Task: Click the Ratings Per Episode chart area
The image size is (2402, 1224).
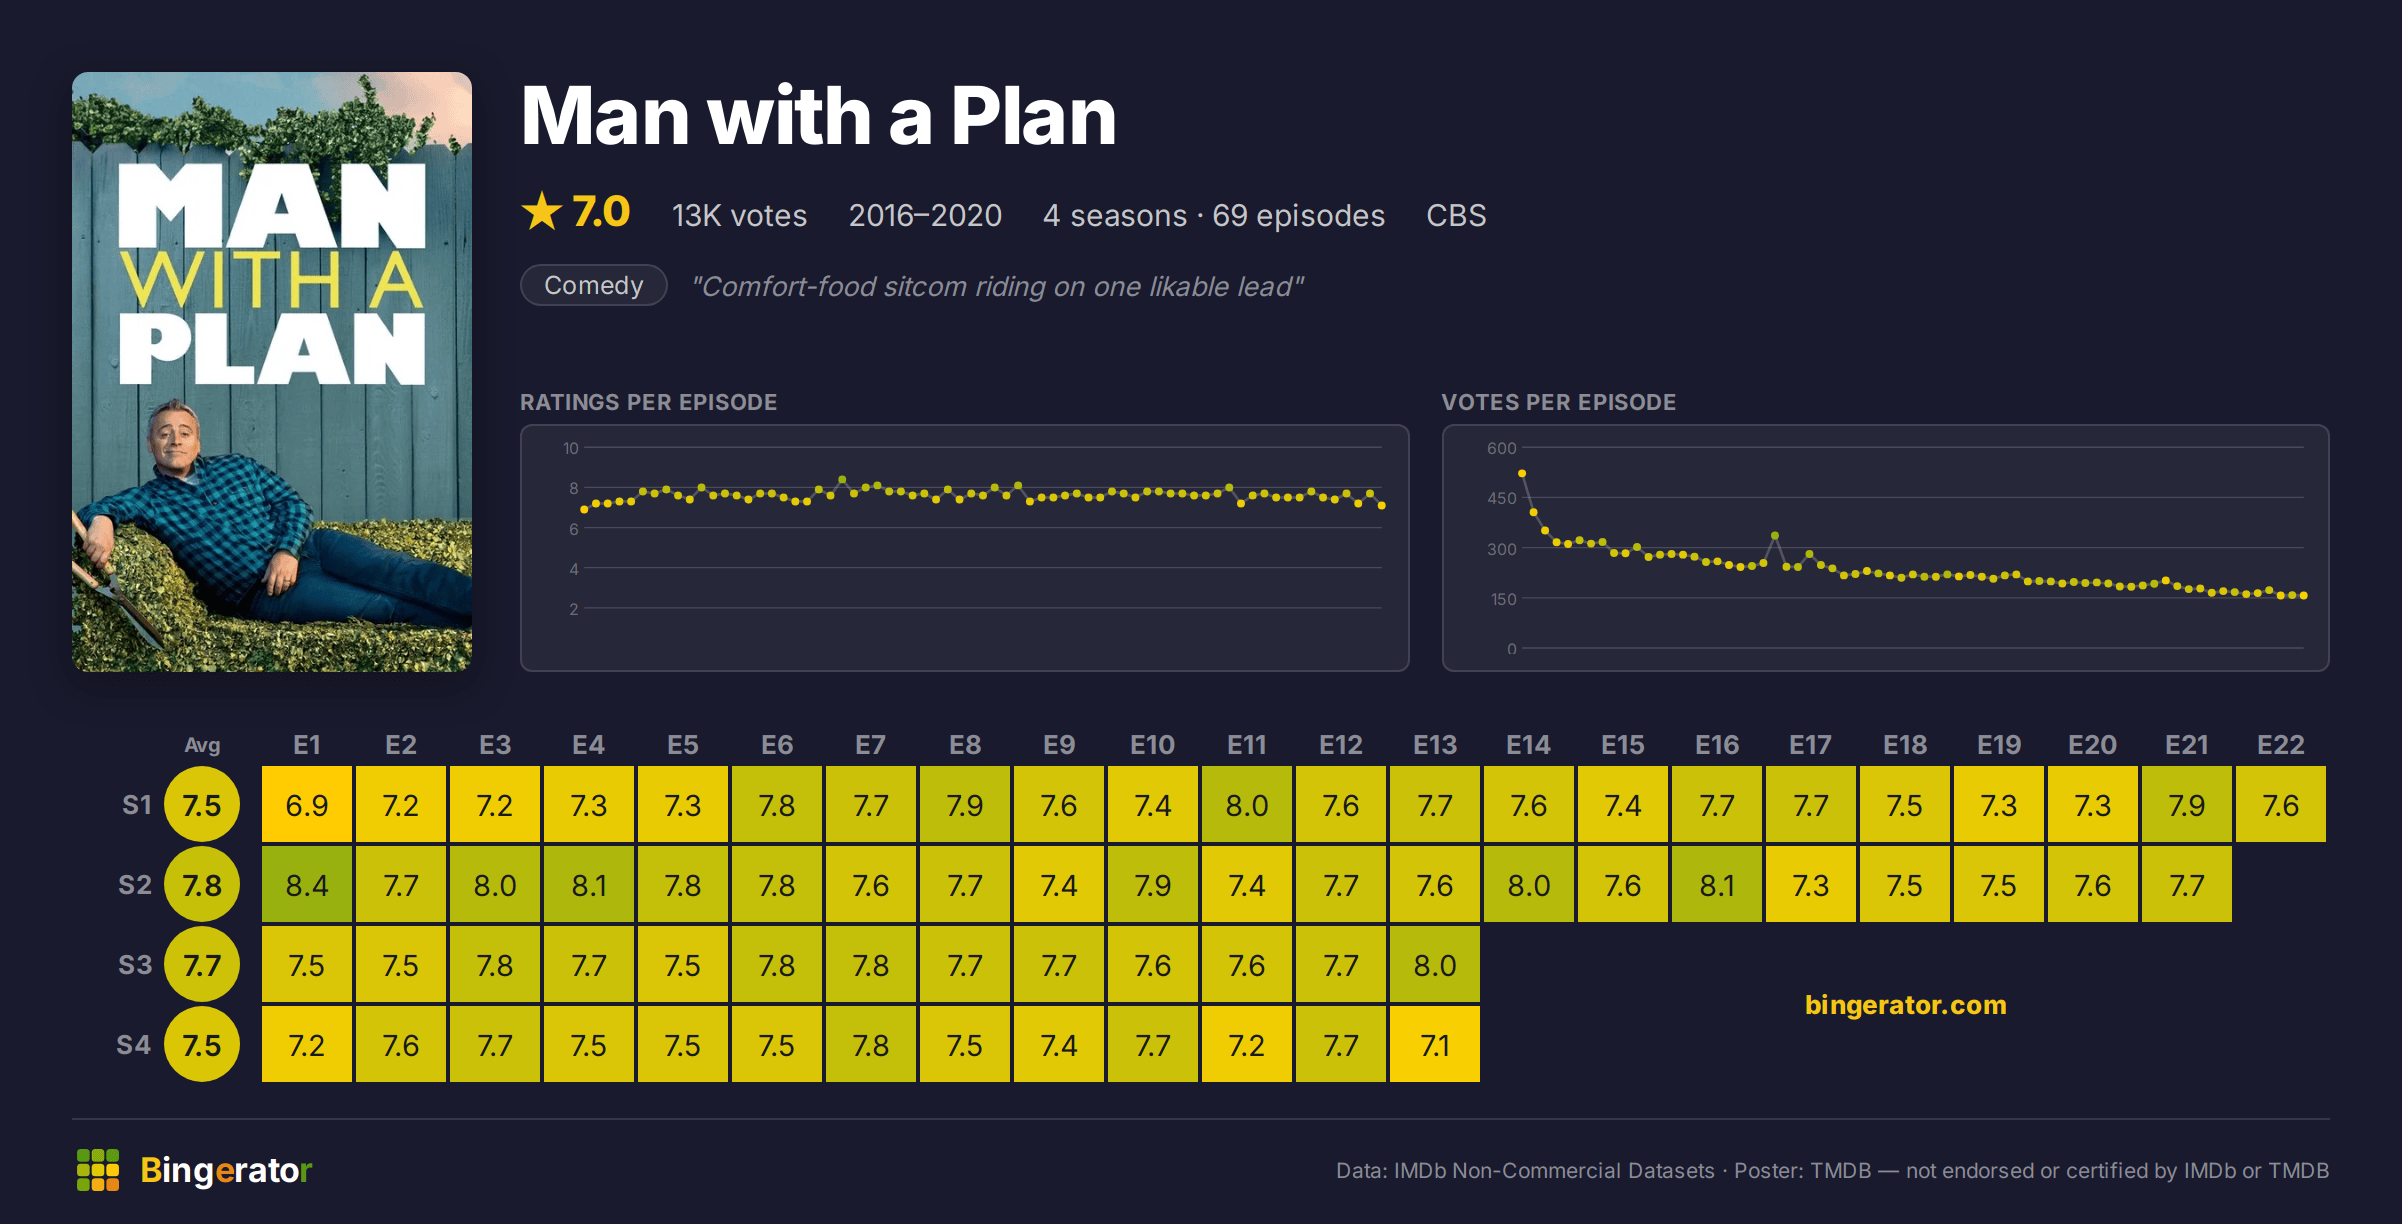Action: click(965, 548)
